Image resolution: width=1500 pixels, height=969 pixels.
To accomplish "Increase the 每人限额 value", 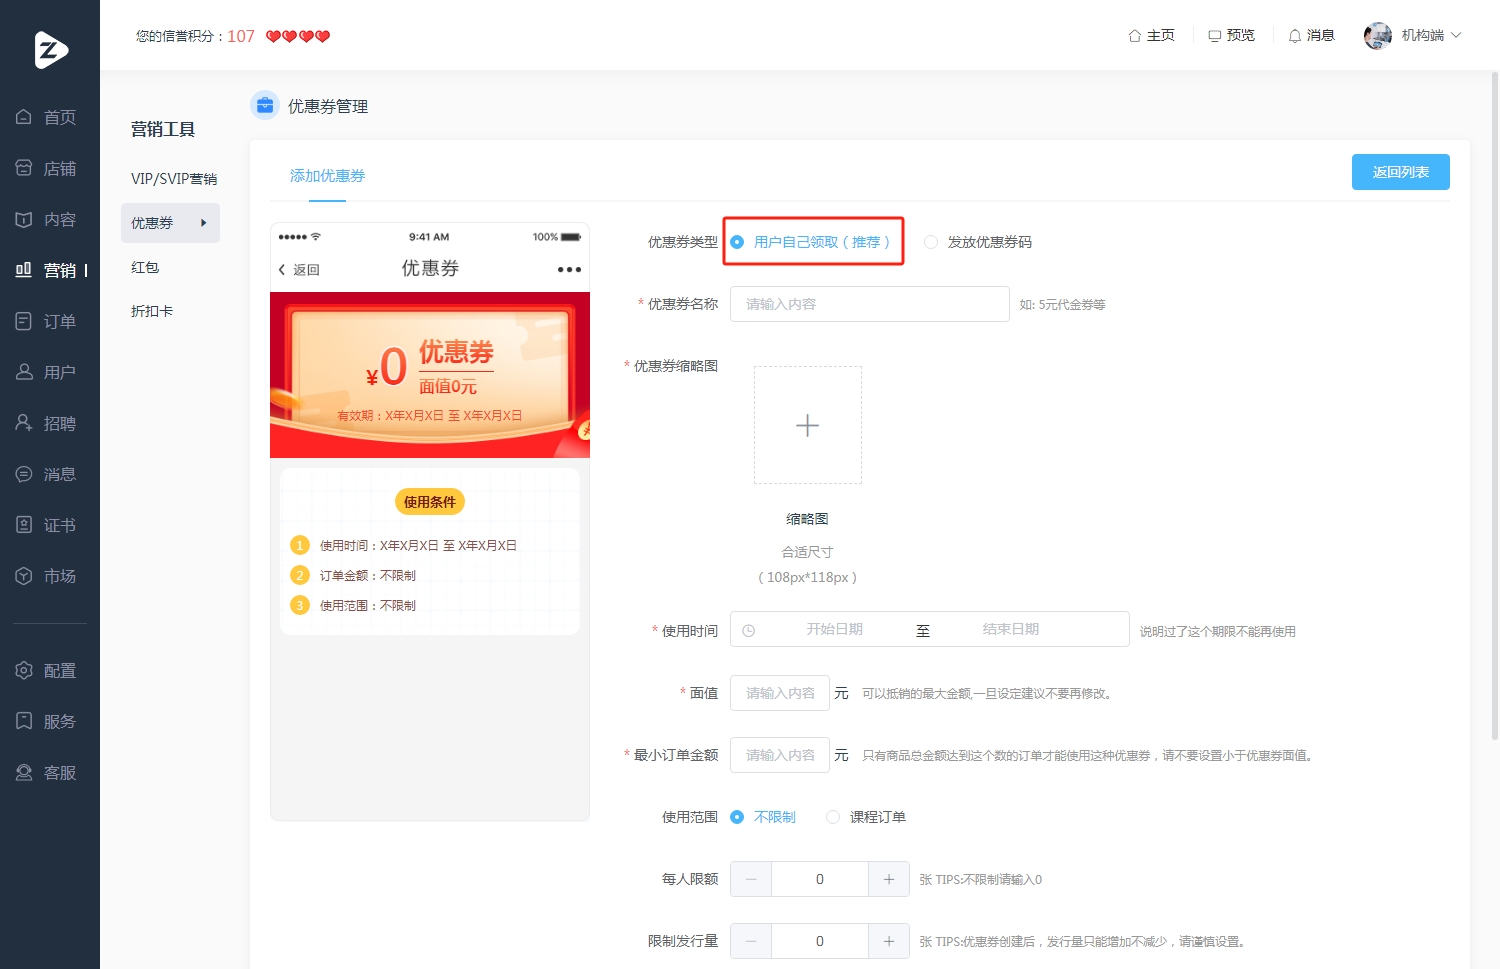I will point(889,879).
